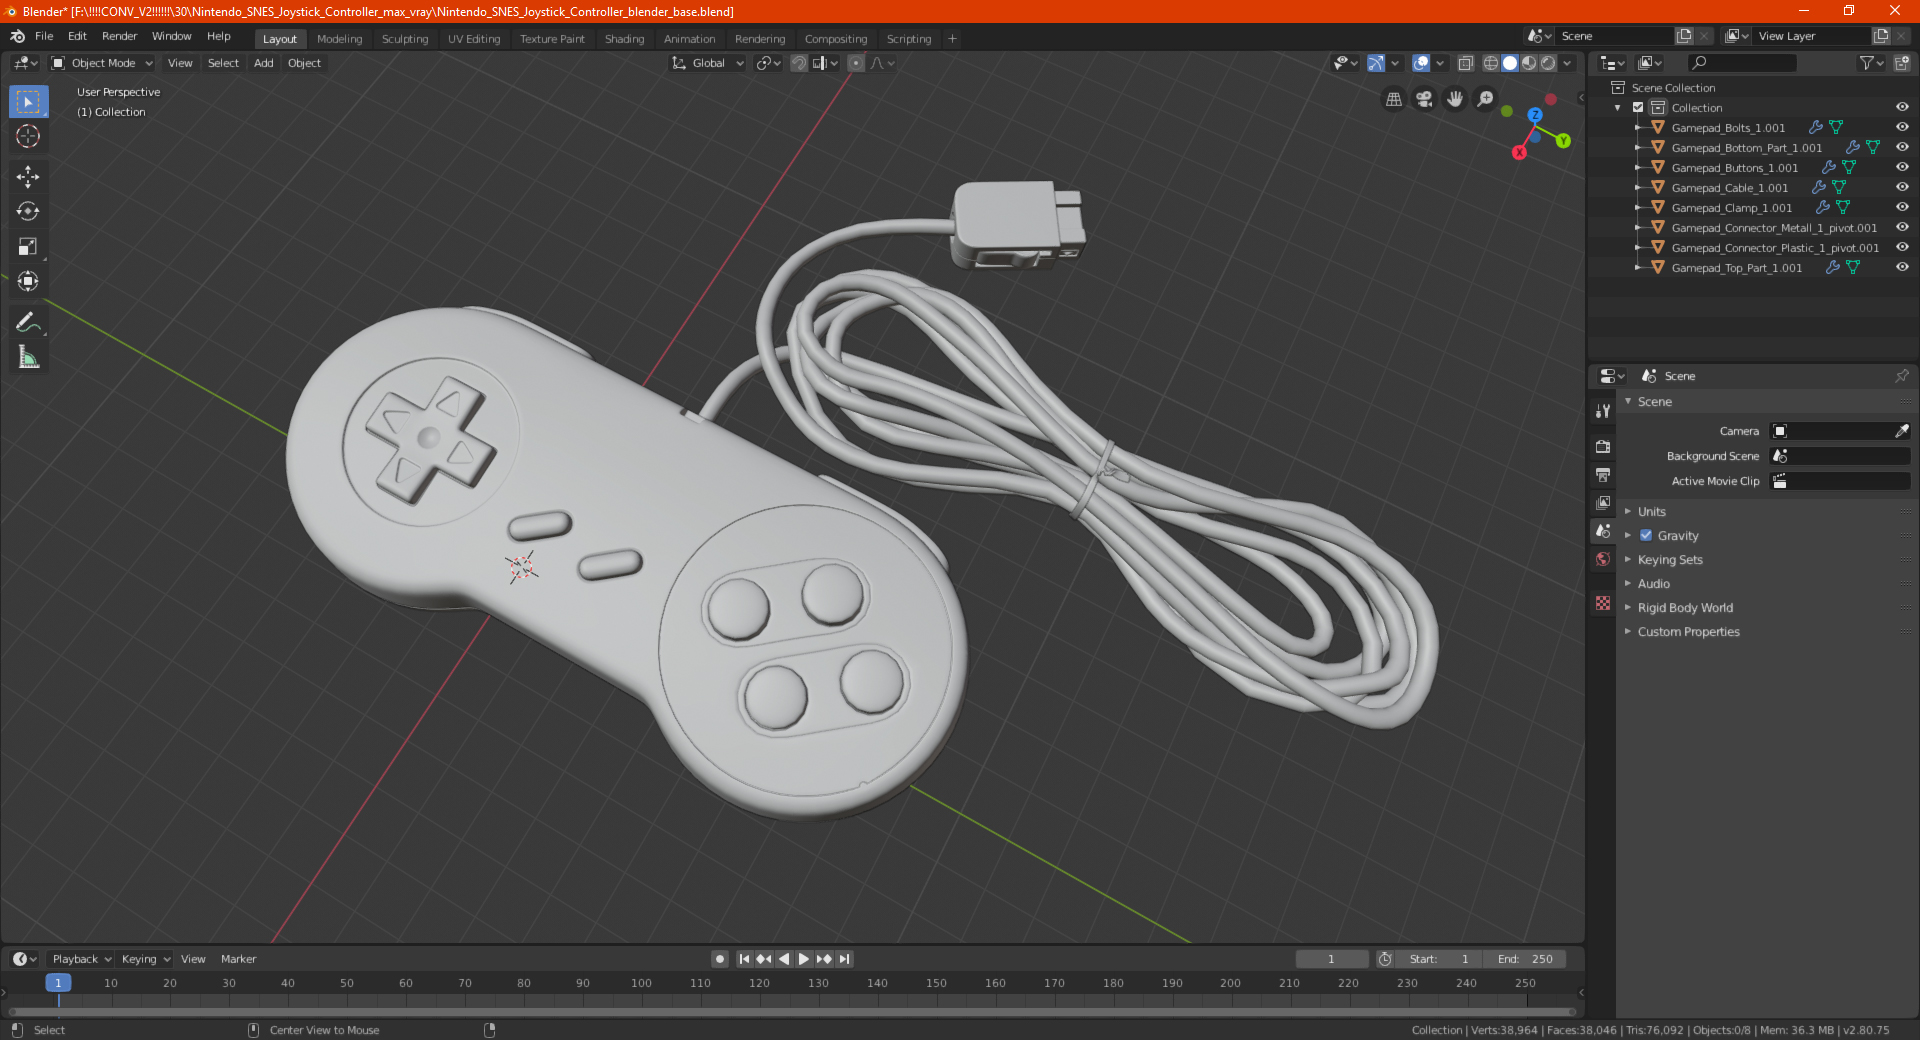Switch to the Sculpting workspace tab

click(x=404, y=39)
